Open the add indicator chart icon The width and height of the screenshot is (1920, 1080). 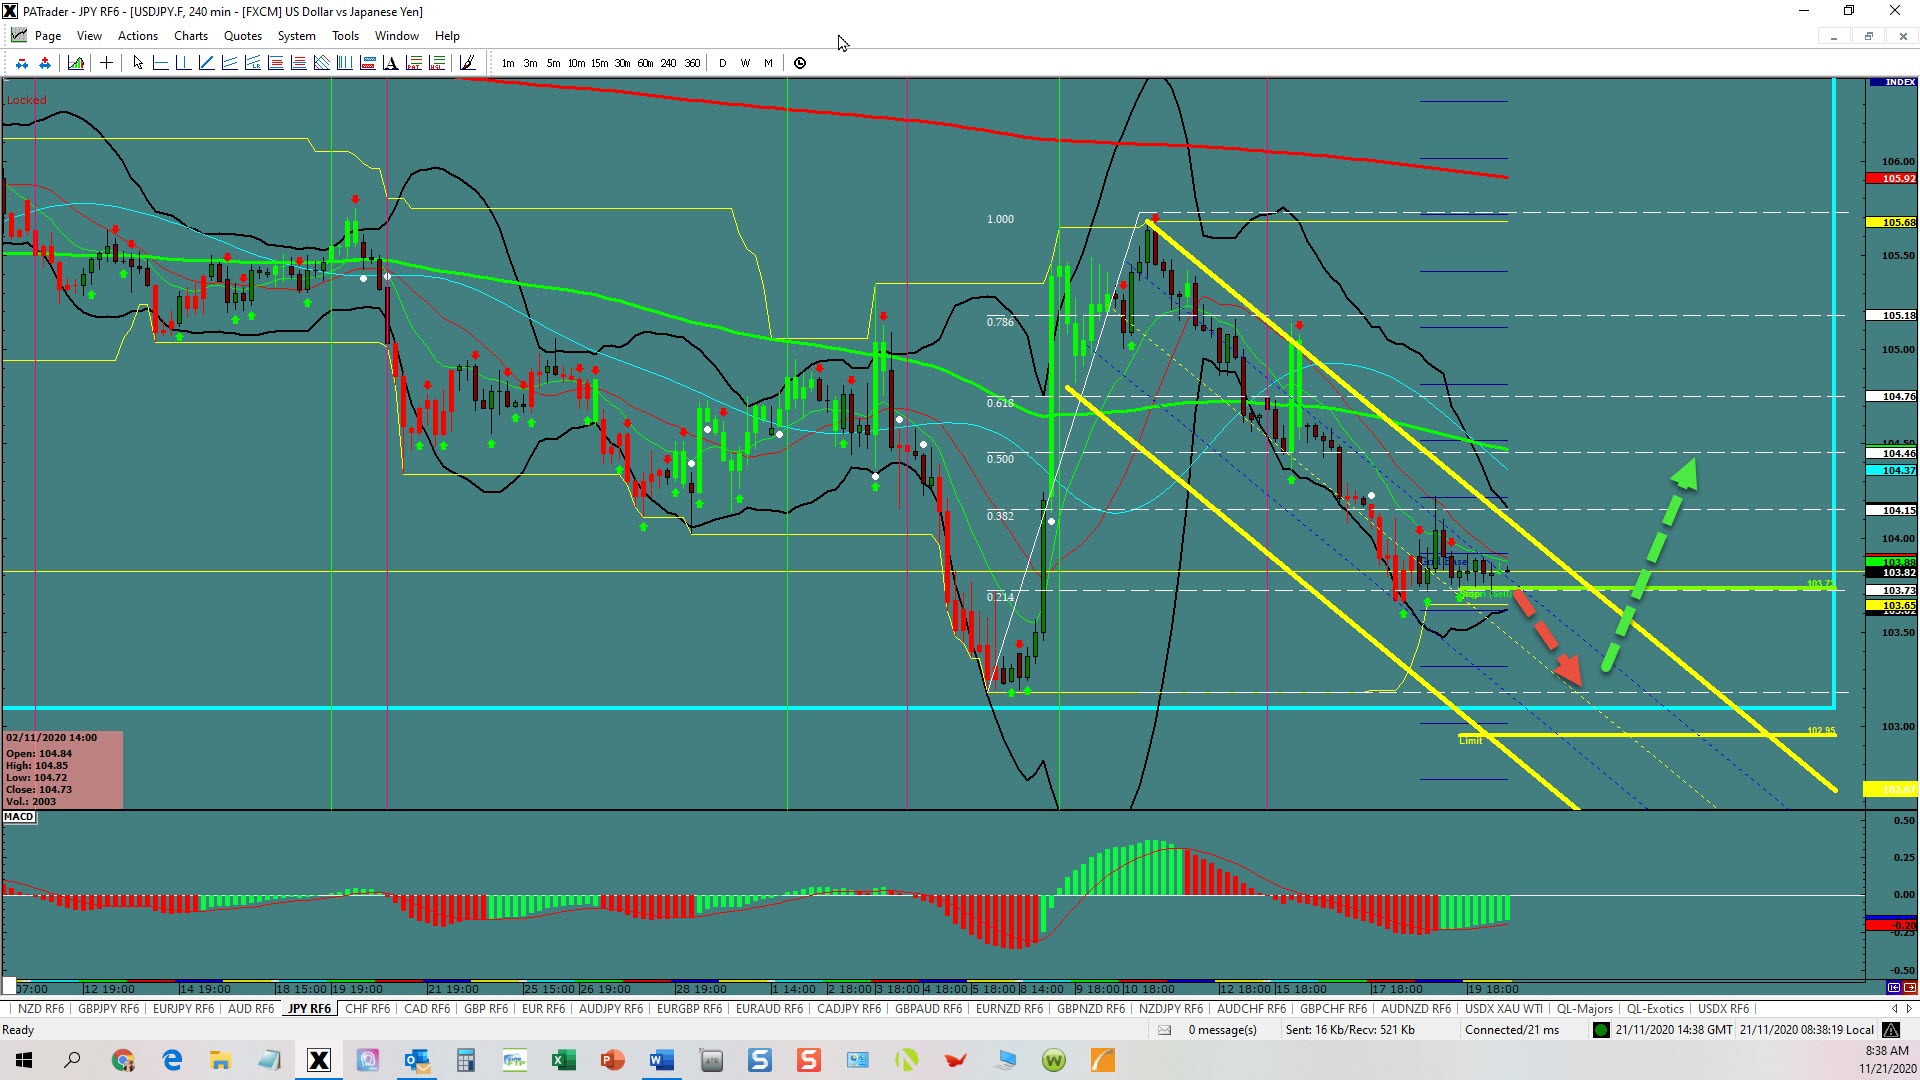76,63
